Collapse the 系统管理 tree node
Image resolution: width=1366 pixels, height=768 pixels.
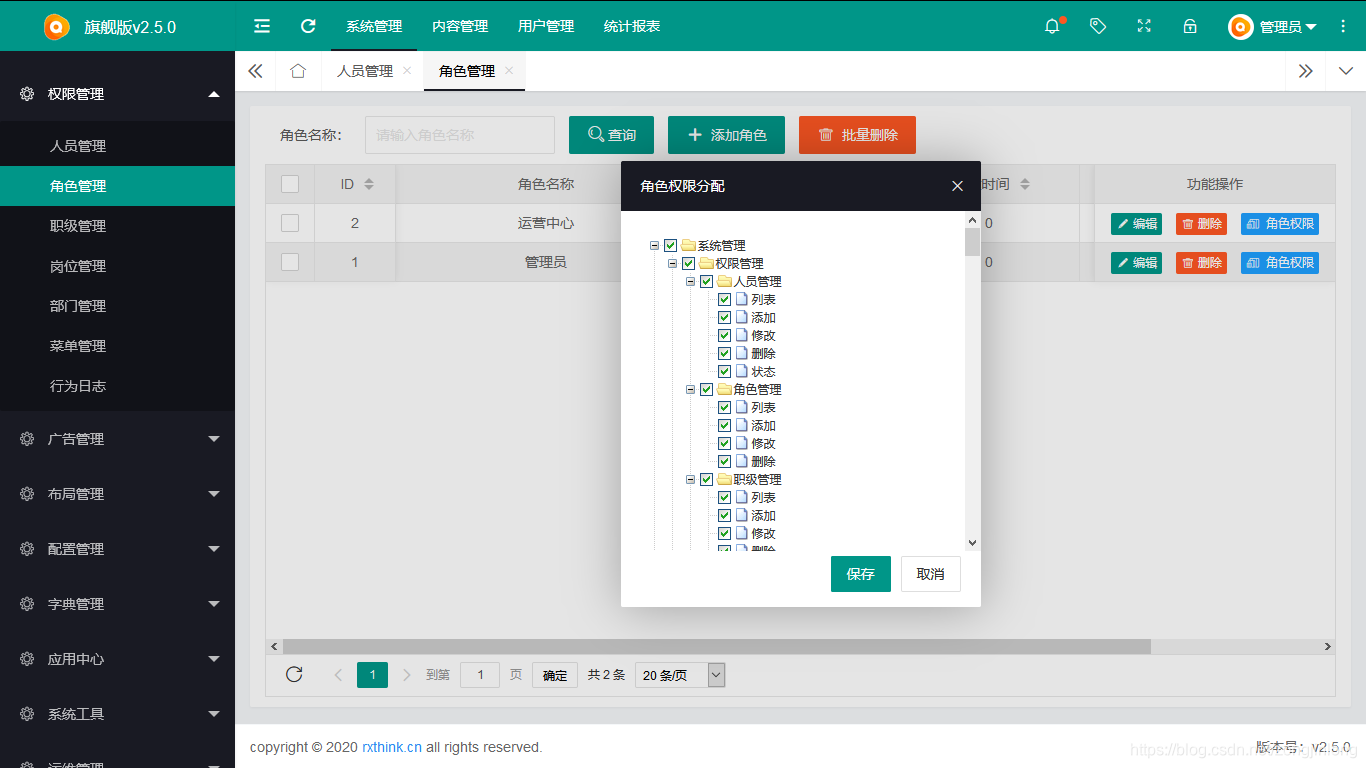pyautogui.click(x=654, y=246)
